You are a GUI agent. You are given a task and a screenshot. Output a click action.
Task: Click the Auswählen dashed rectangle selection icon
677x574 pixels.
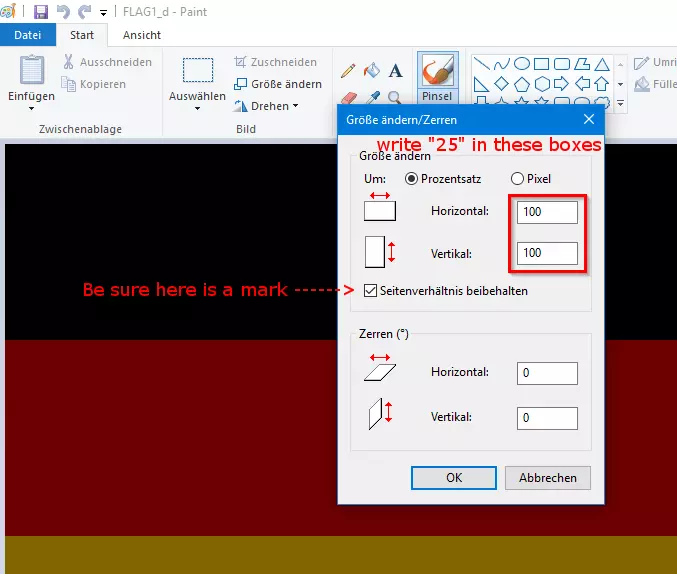coord(198,70)
